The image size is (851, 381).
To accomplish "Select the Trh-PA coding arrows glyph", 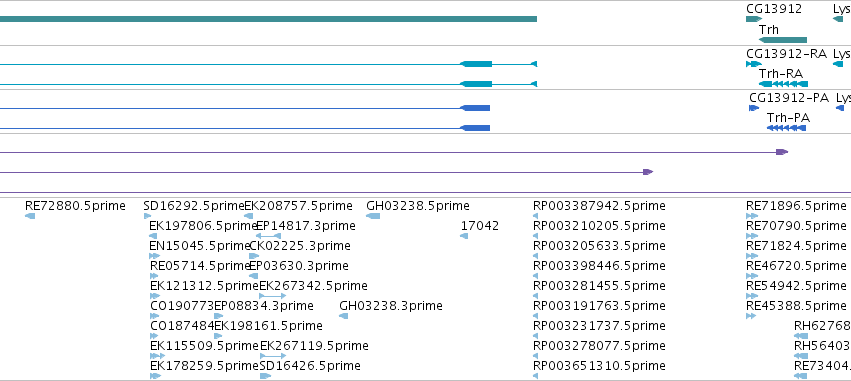I will (x=786, y=128).
